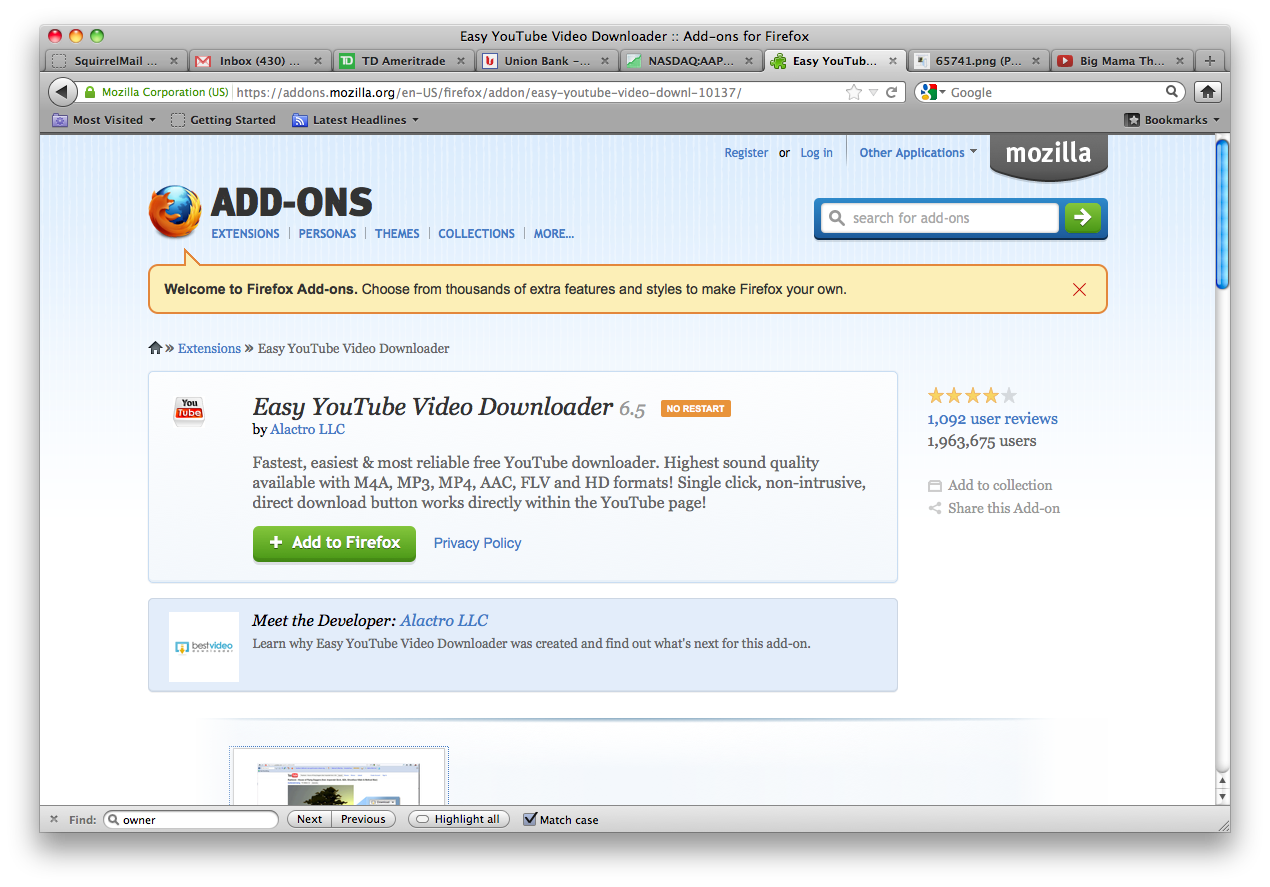Image resolution: width=1270 pixels, height=887 pixels.
Task: Open the COLLECTIONS section
Action: 476,233
